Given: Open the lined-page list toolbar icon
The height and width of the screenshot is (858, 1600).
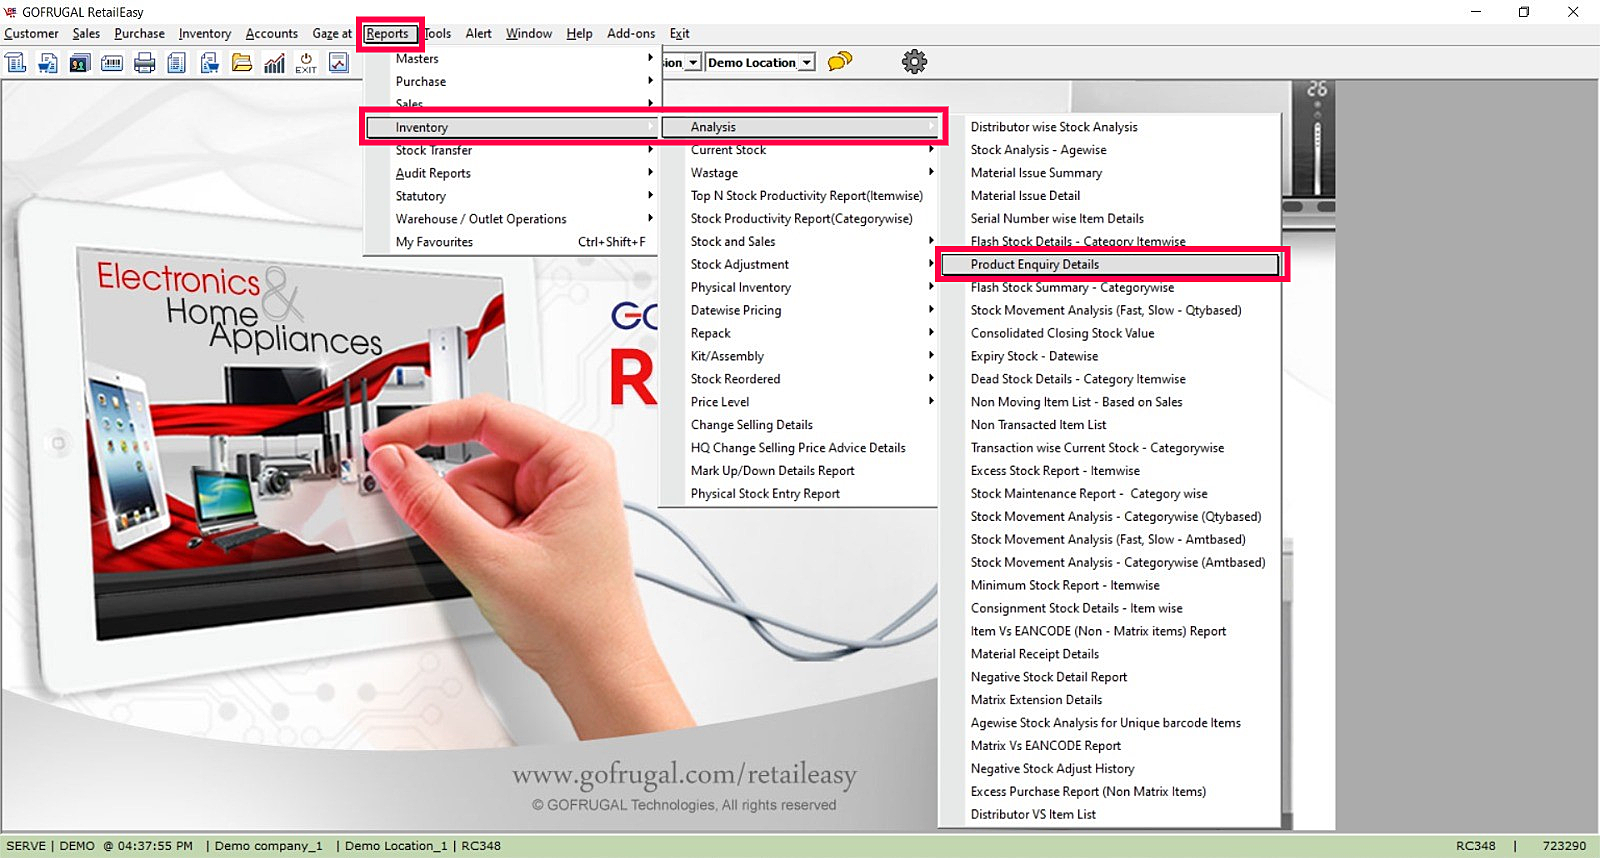Looking at the screenshot, I should click(177, 63).
